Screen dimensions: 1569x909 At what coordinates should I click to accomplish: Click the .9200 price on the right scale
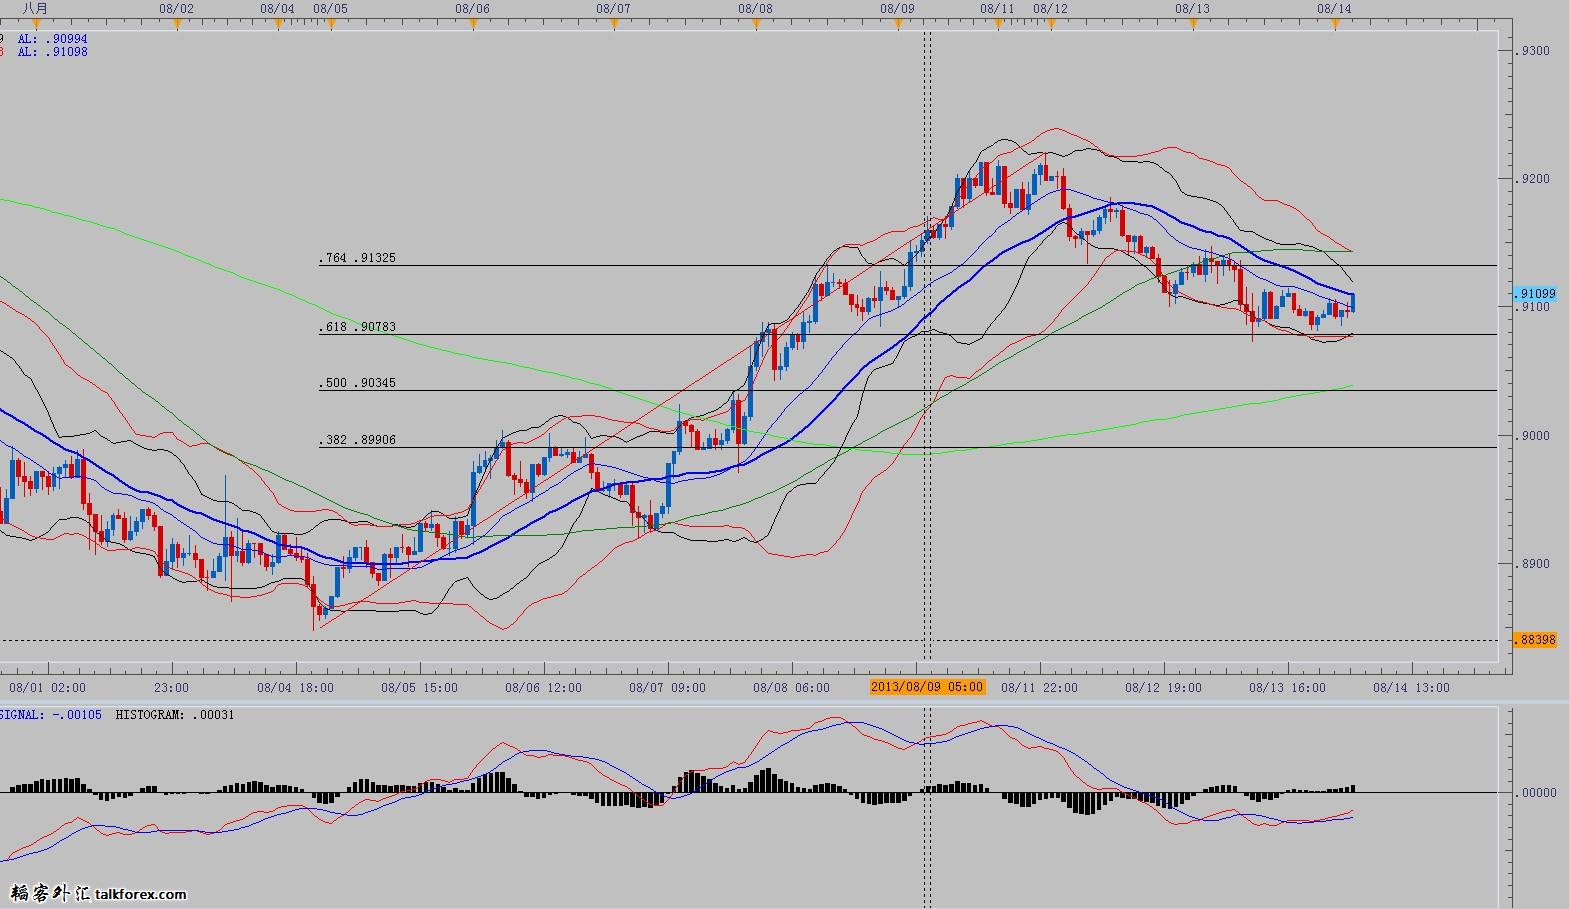coord(1533,179)
